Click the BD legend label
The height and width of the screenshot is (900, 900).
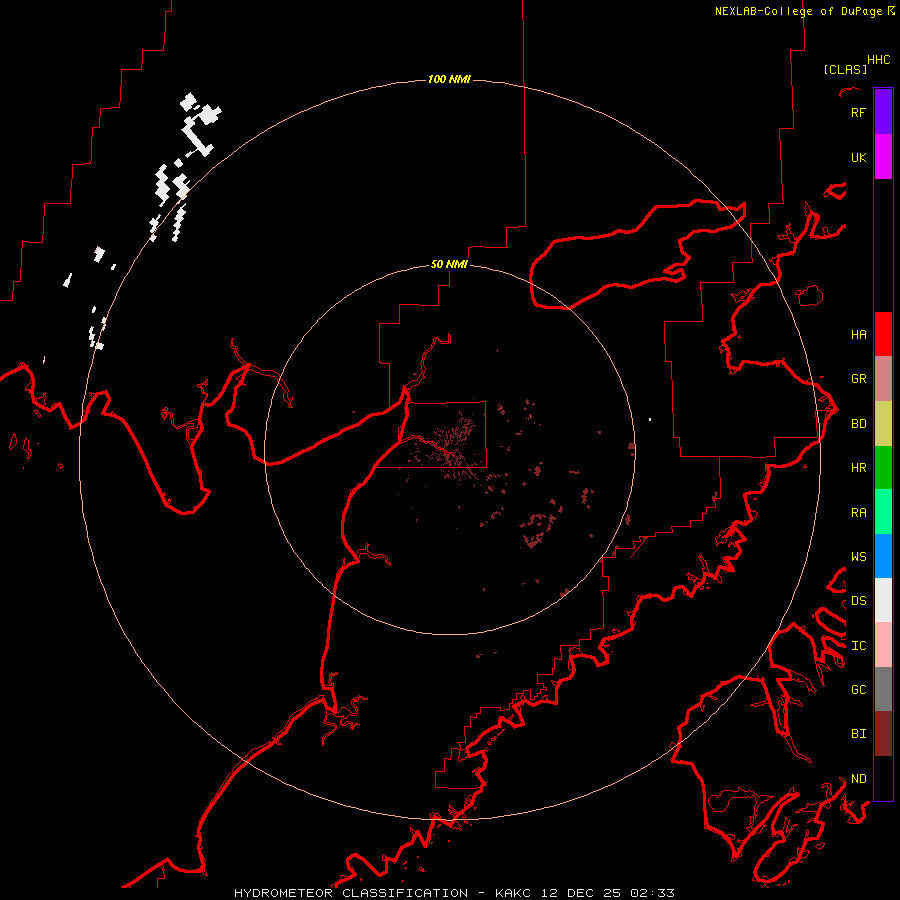pos(858,424)
